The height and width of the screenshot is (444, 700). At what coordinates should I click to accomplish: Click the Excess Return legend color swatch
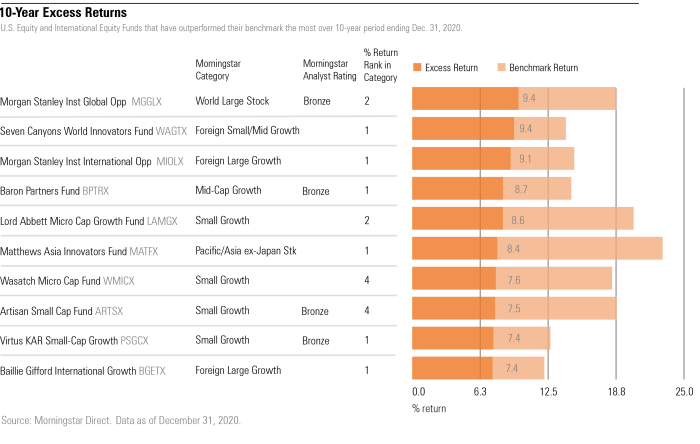point(417,68)
